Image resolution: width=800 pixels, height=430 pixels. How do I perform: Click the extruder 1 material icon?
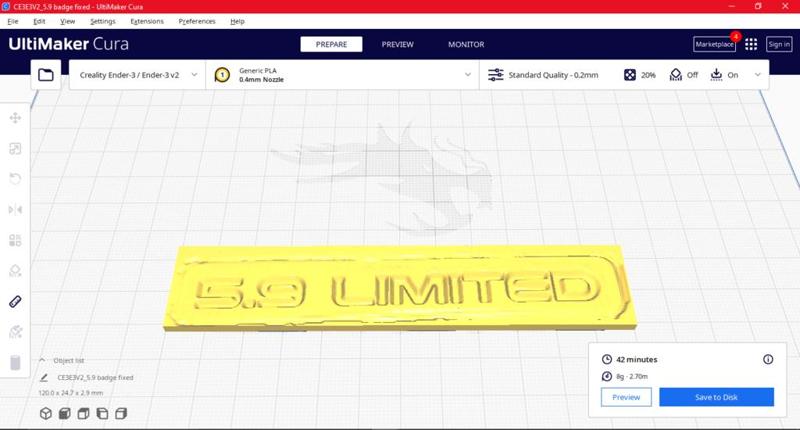pos(222,75)
